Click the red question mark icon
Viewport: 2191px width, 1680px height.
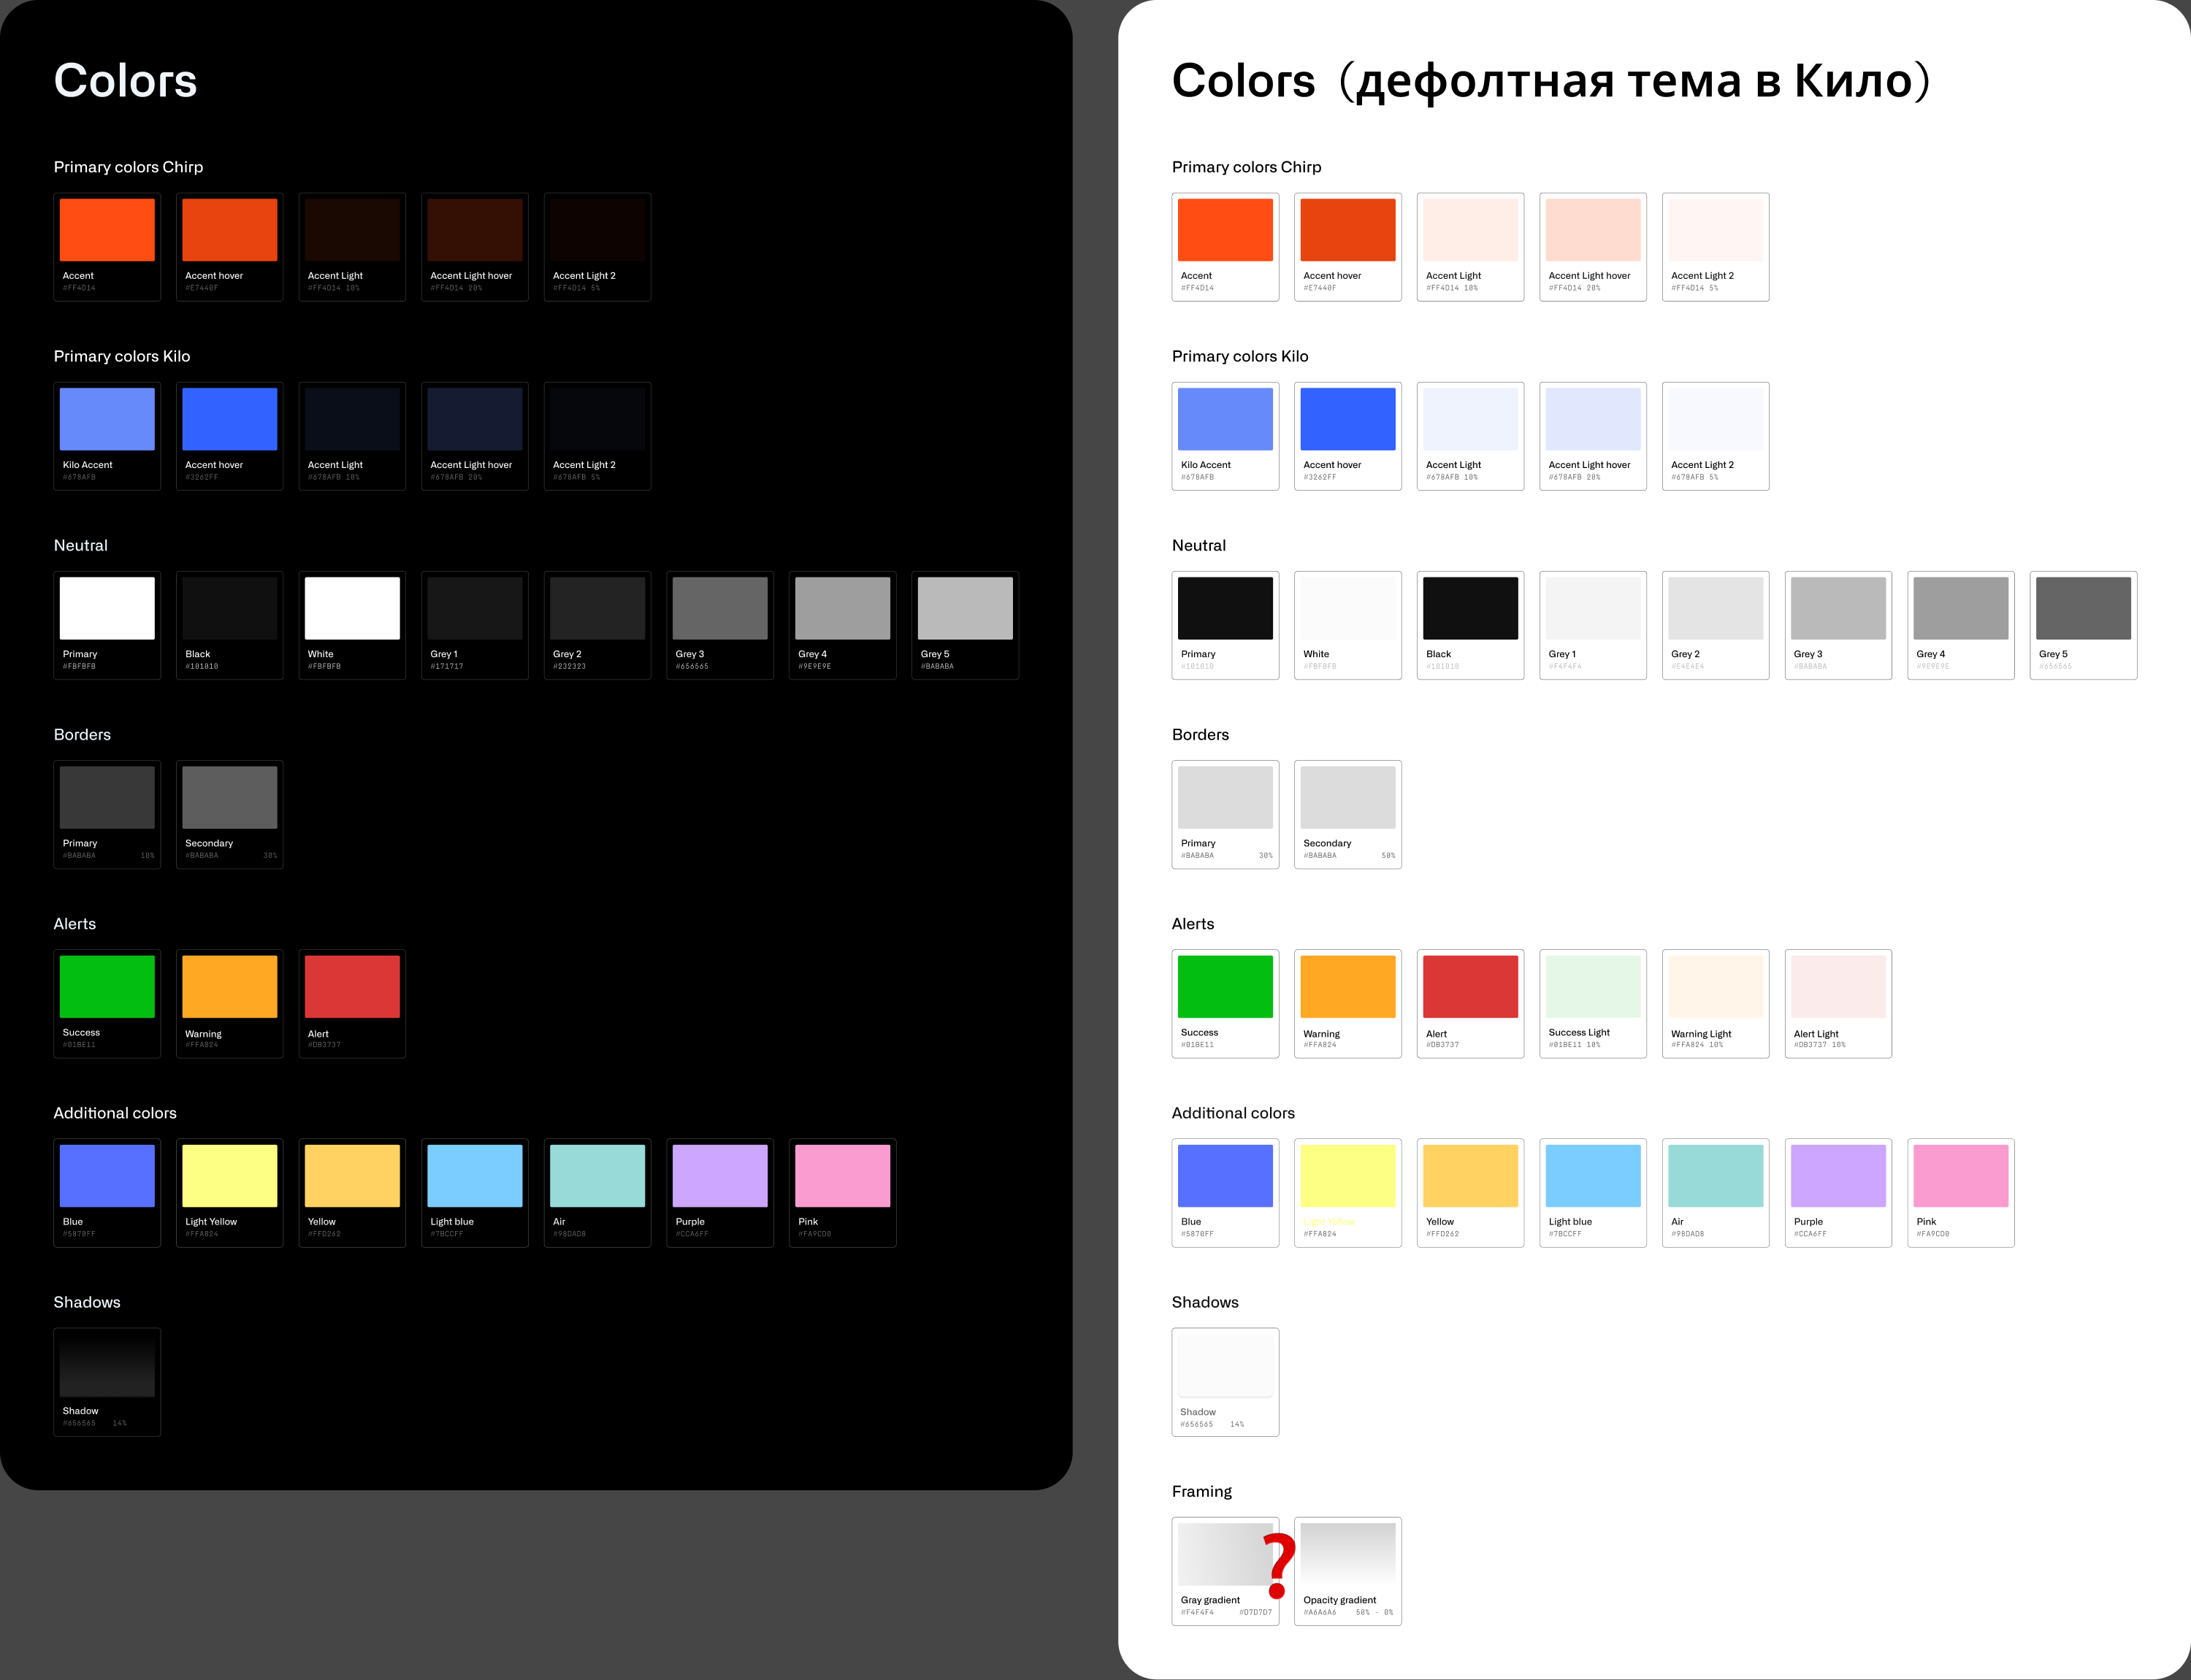(1279, 1566)
